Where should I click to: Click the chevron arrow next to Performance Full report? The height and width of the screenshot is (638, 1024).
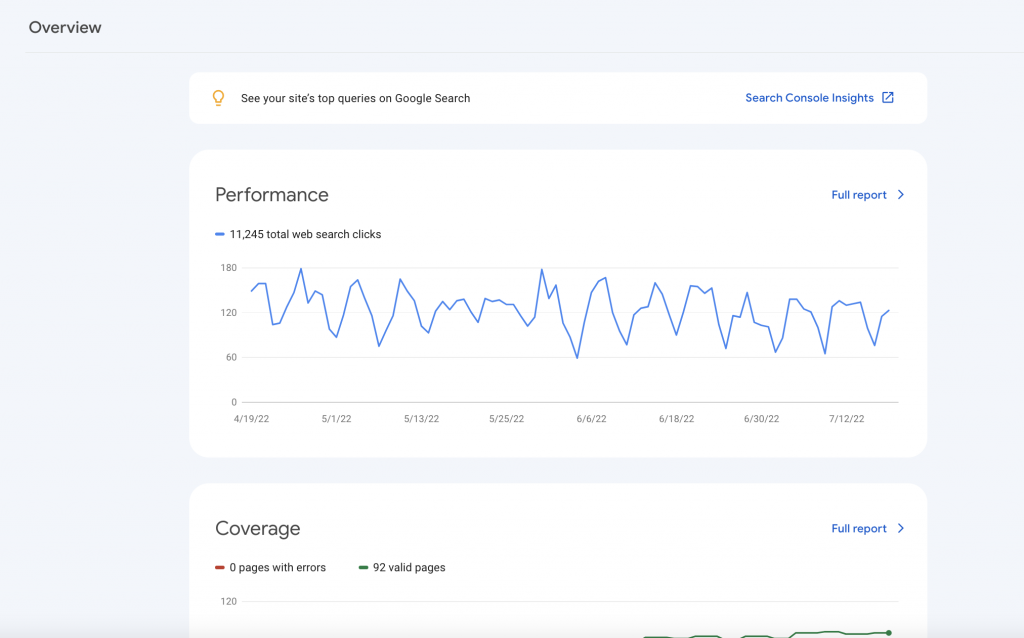tap(901, 195)
